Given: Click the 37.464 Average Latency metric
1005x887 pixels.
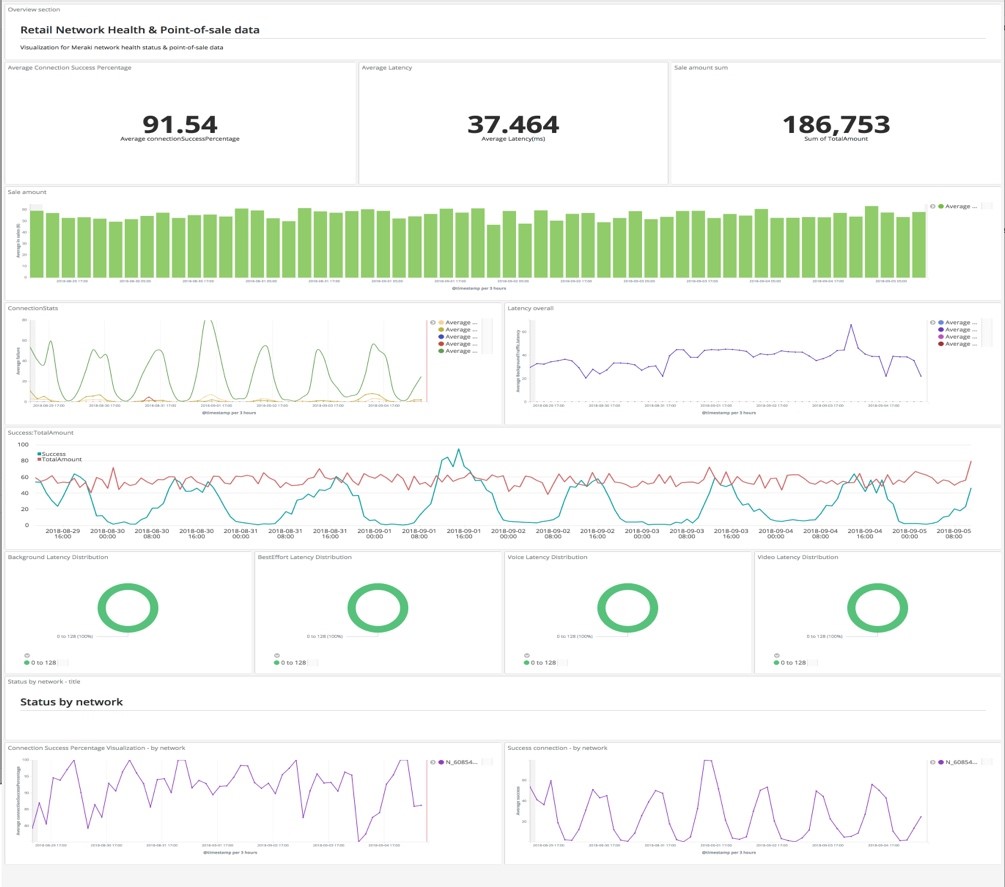Looking at the screenshot, I should (513, 125).
